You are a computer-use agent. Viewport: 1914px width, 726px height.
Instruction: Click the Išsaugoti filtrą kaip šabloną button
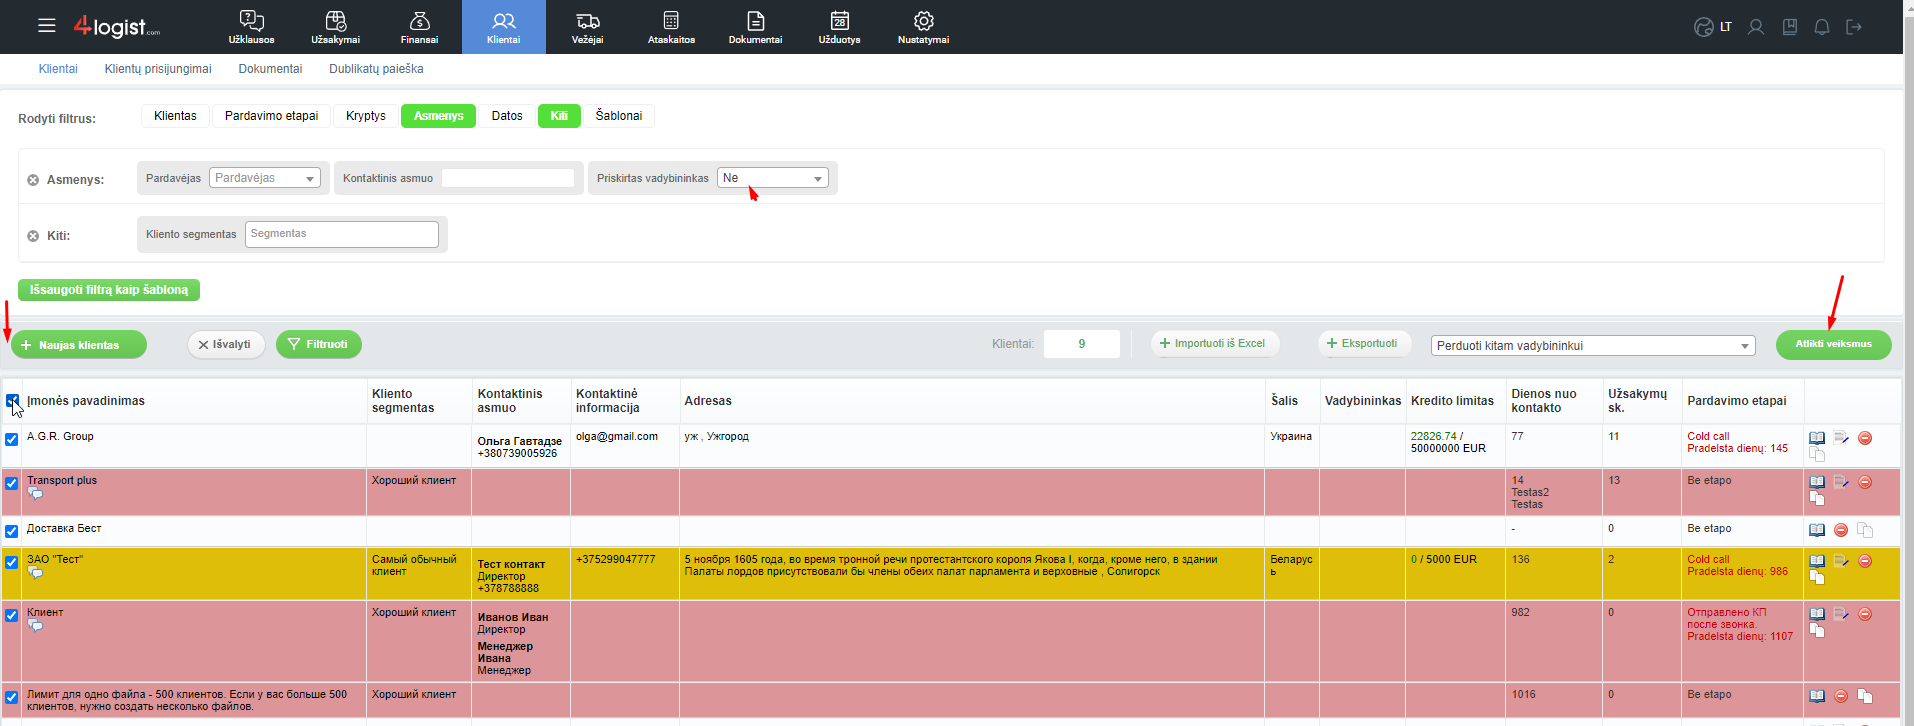coord(109,290)
